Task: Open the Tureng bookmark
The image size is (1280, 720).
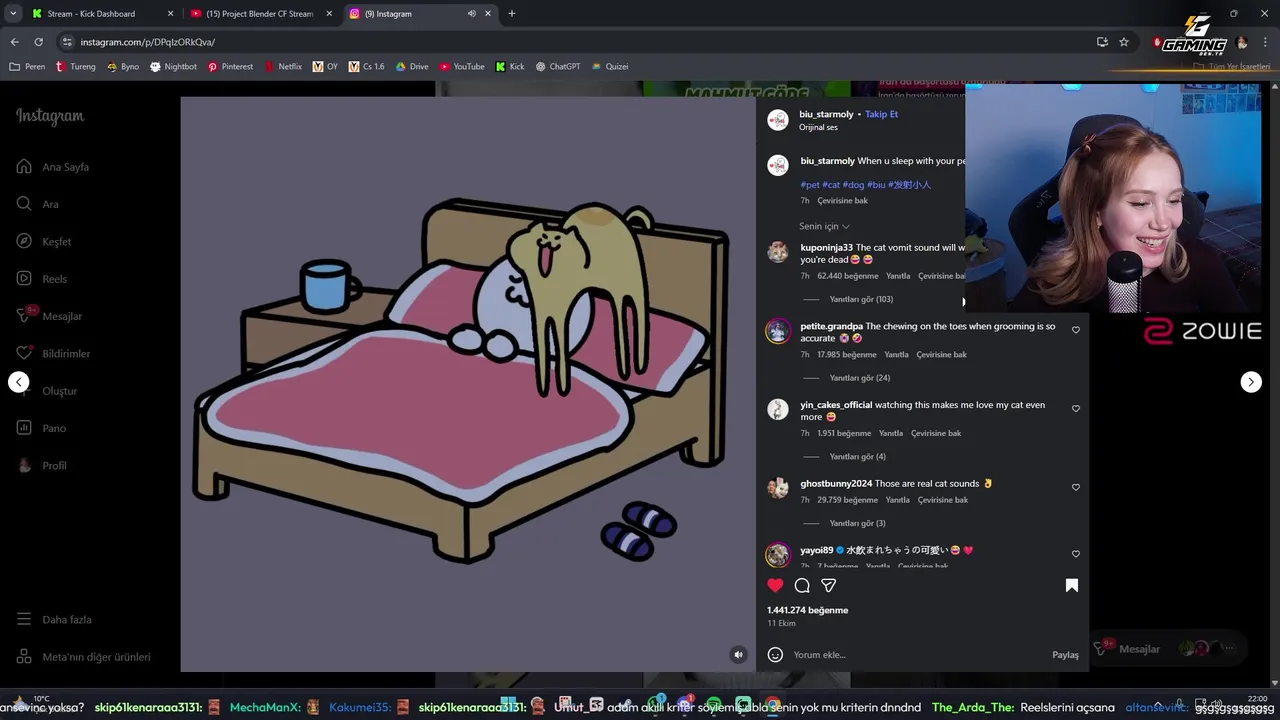Action: [75, 67]
